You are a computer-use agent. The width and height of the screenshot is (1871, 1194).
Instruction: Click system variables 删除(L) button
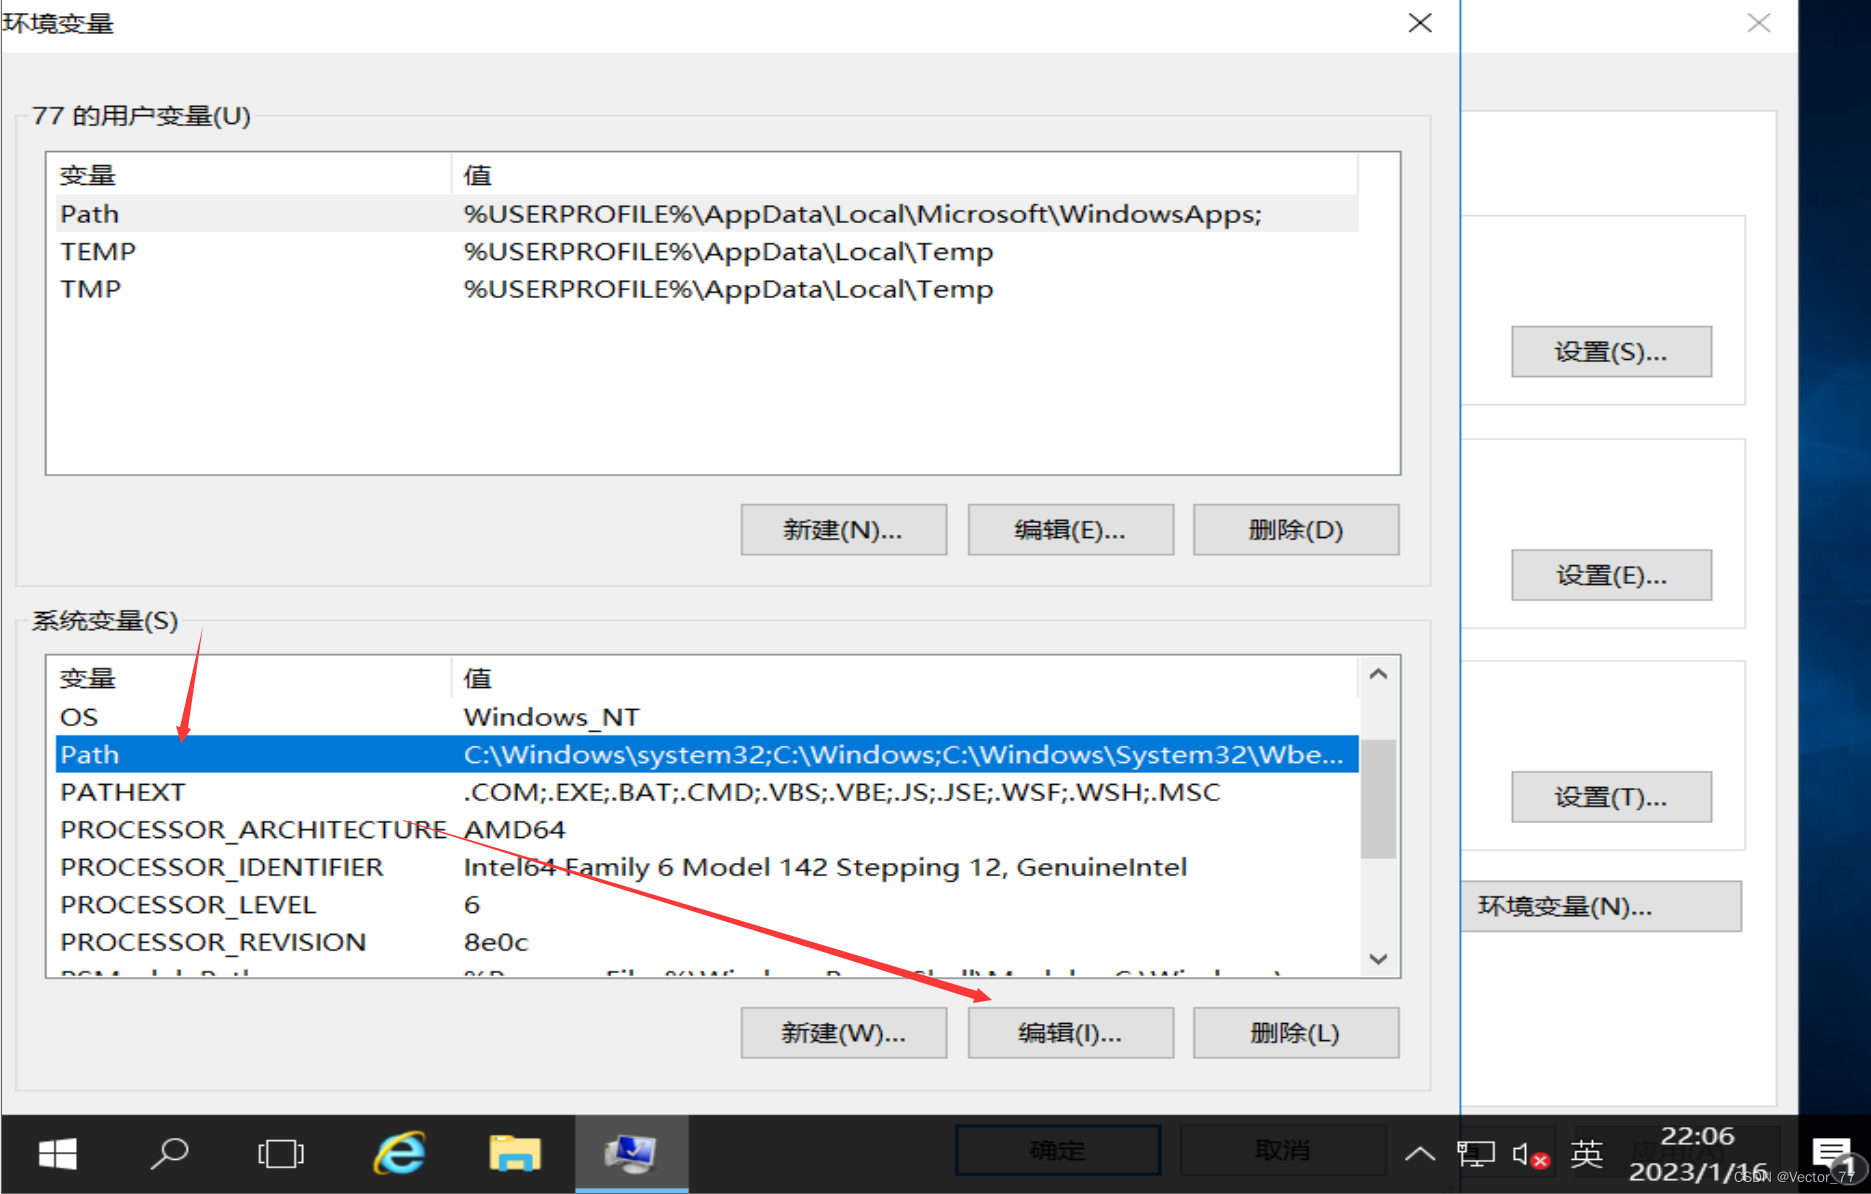pyautogui.click(x=1296, y=1032)
